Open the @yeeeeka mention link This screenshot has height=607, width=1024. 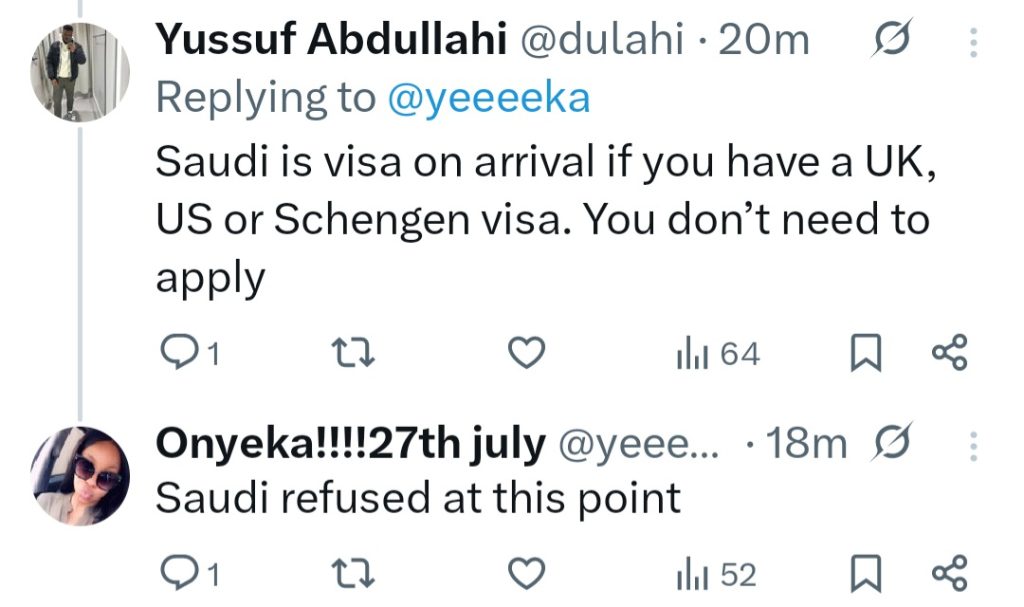pos(489,98)
